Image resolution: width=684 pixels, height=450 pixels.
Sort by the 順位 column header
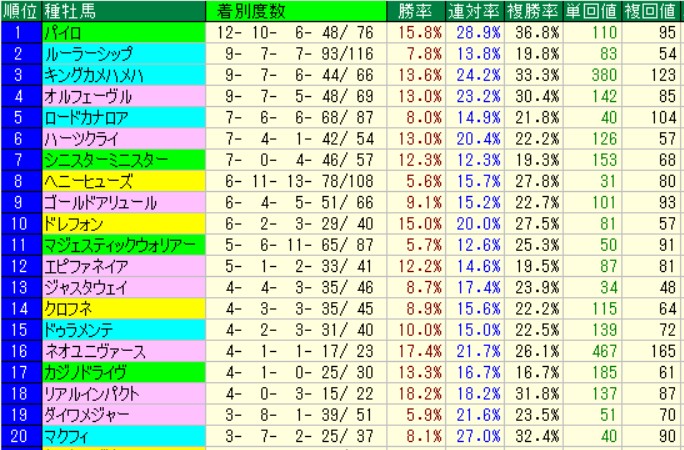click(21, 11)
